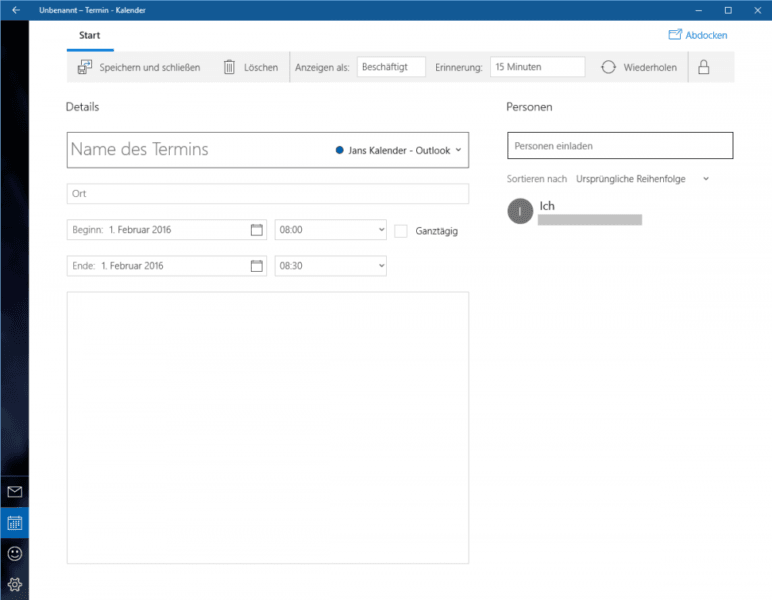Open the start date calendar picker
Image resolution: width=772 pixels, height=600 pixels.
[x=257, y=230]
